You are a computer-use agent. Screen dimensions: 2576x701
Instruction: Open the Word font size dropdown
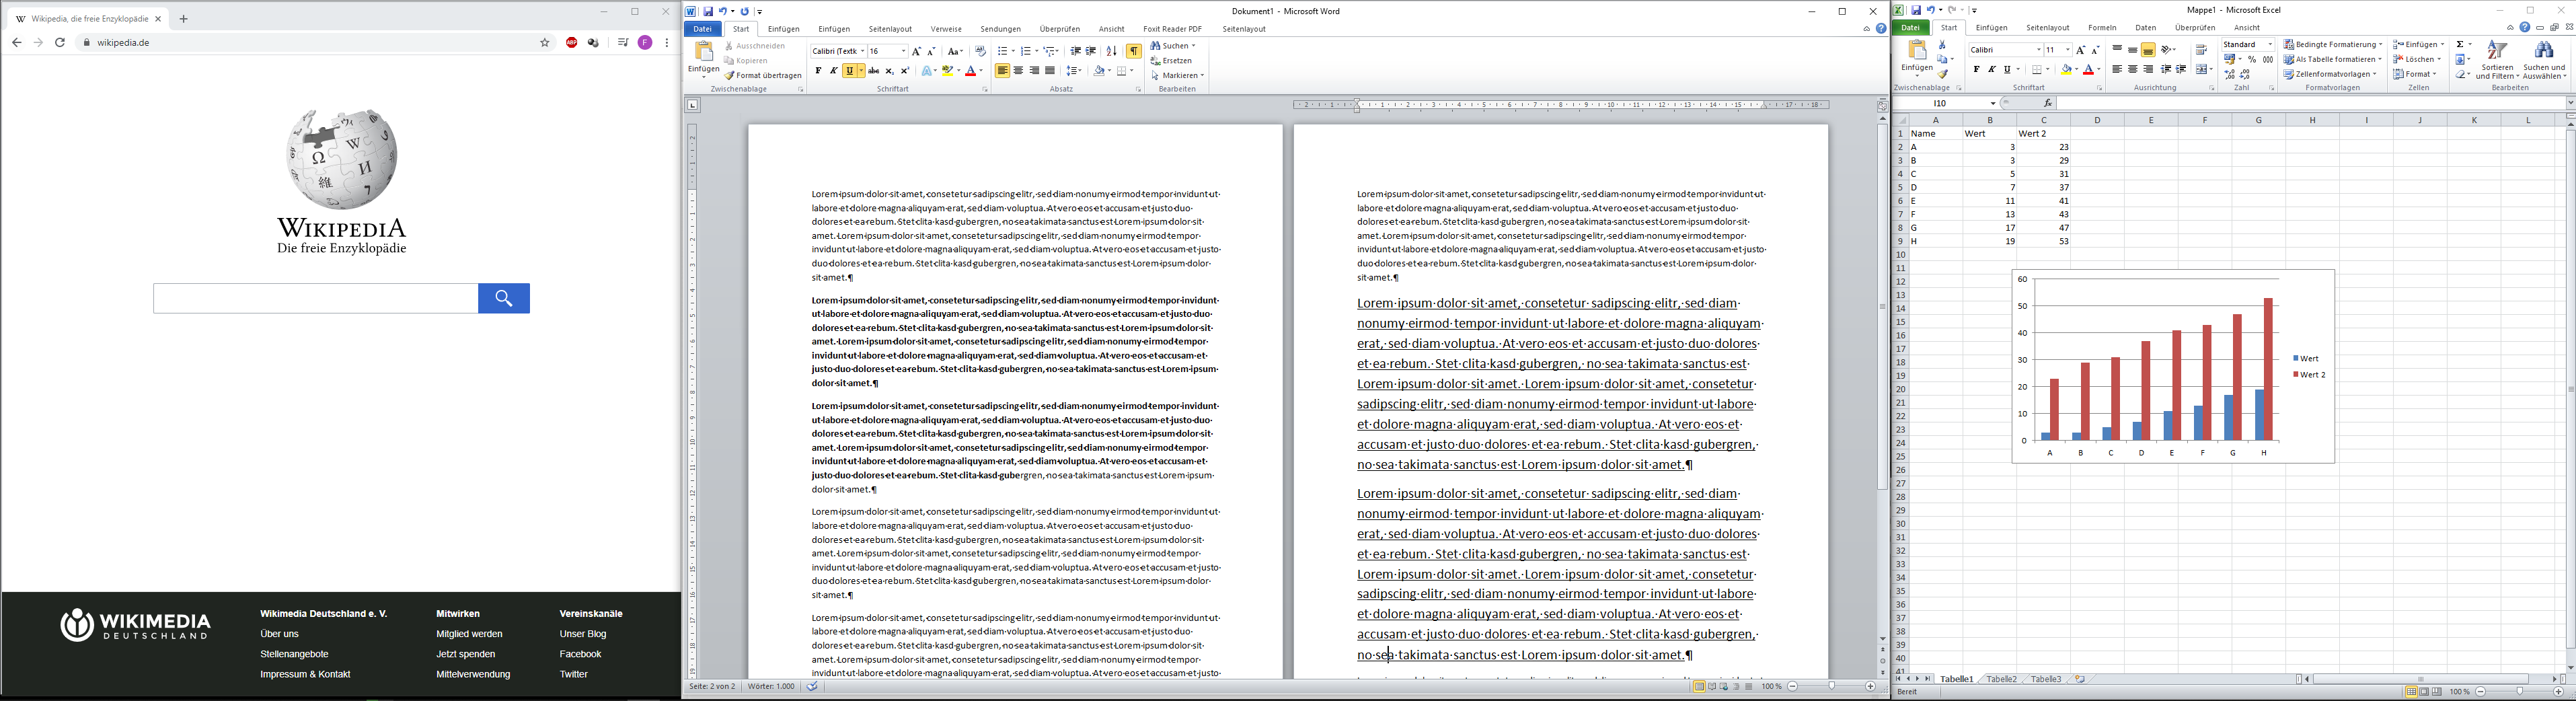(903, 51)
